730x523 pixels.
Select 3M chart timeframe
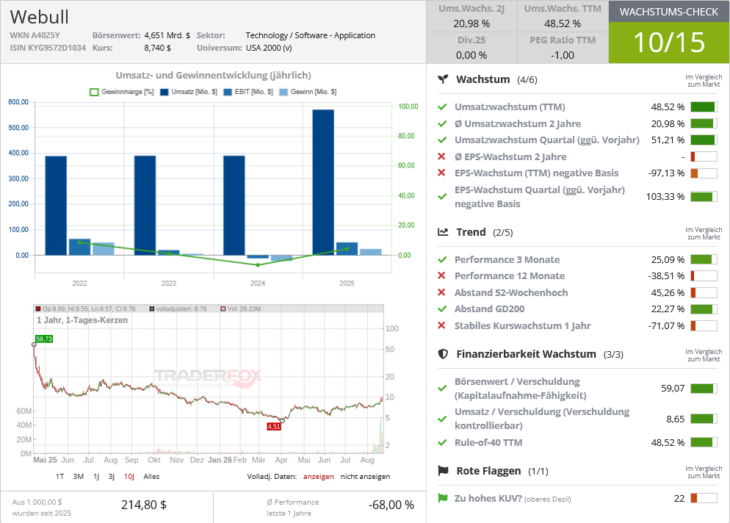point(78,476)
